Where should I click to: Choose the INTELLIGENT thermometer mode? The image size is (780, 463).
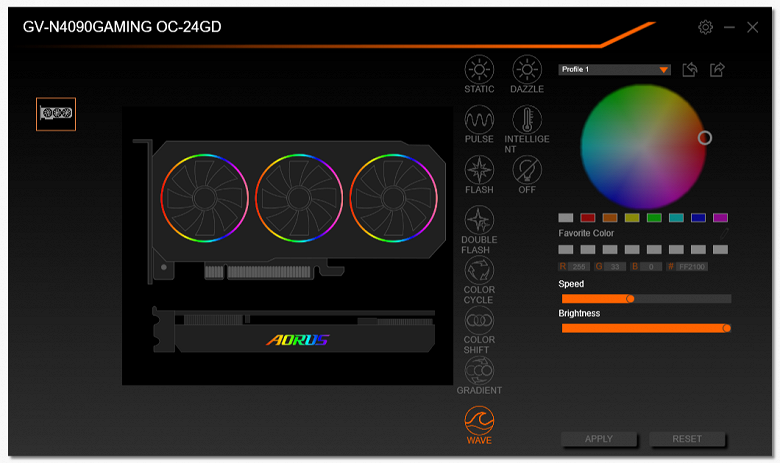click(x=527, y=129)
